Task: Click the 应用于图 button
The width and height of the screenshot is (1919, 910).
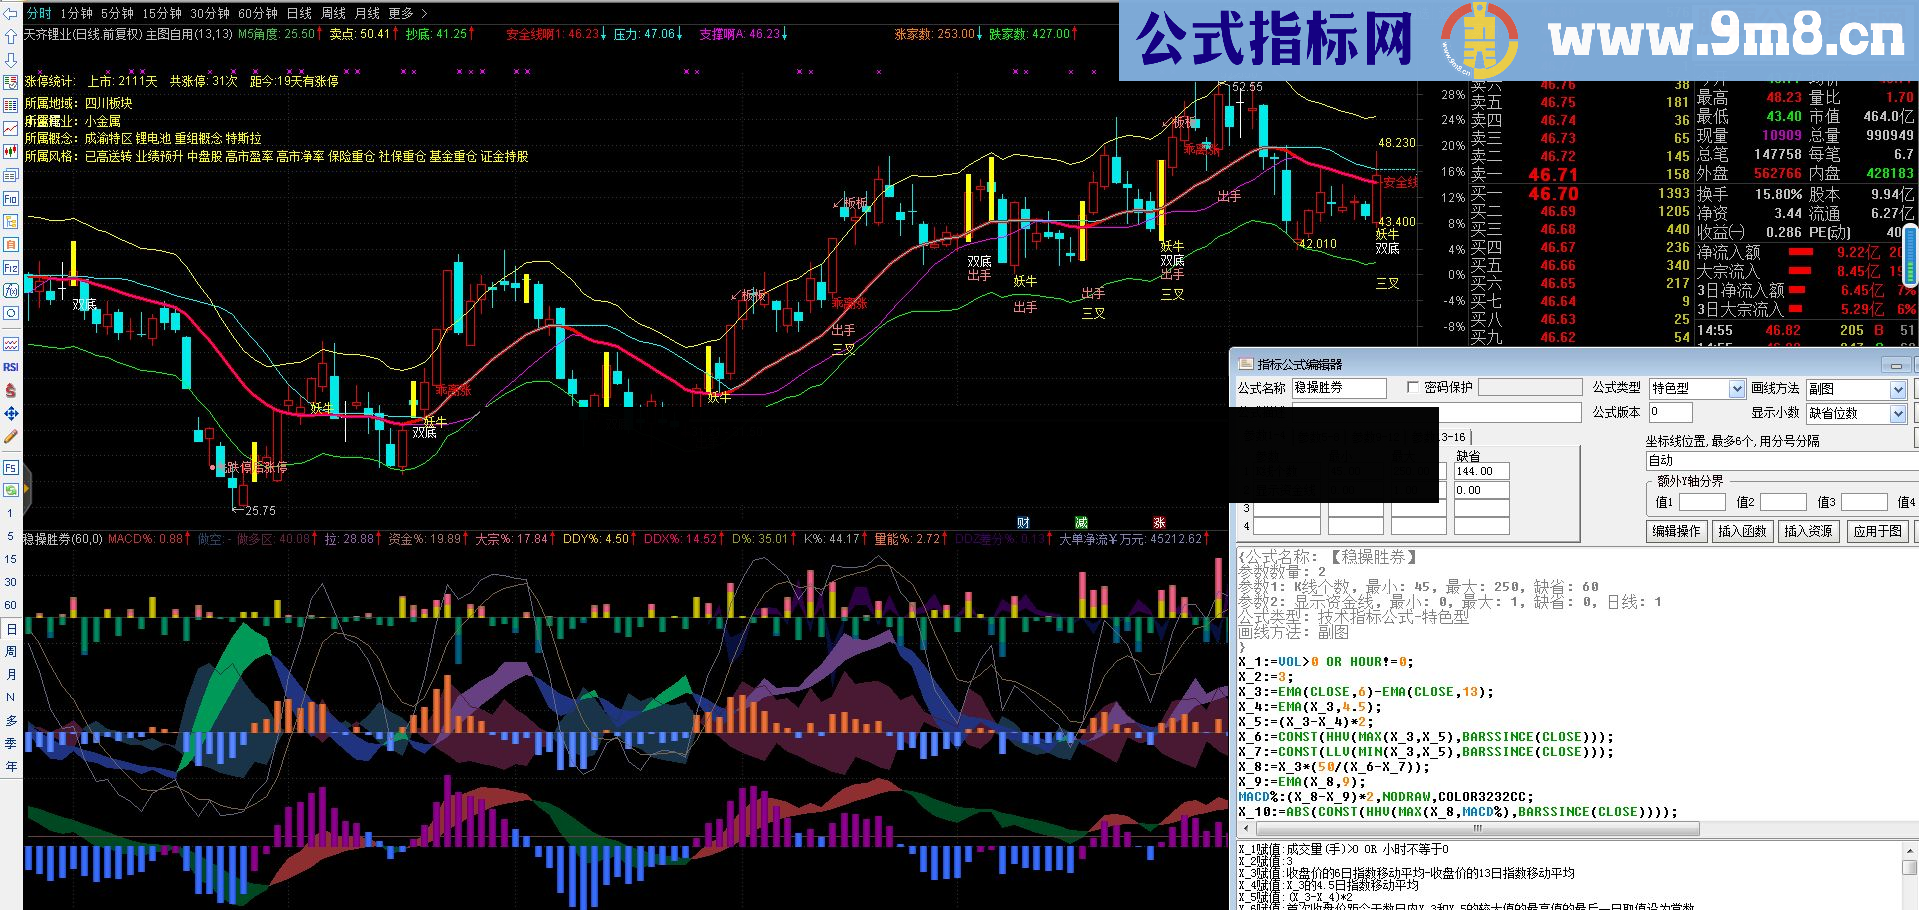Action: click(x=1878, y=532)
